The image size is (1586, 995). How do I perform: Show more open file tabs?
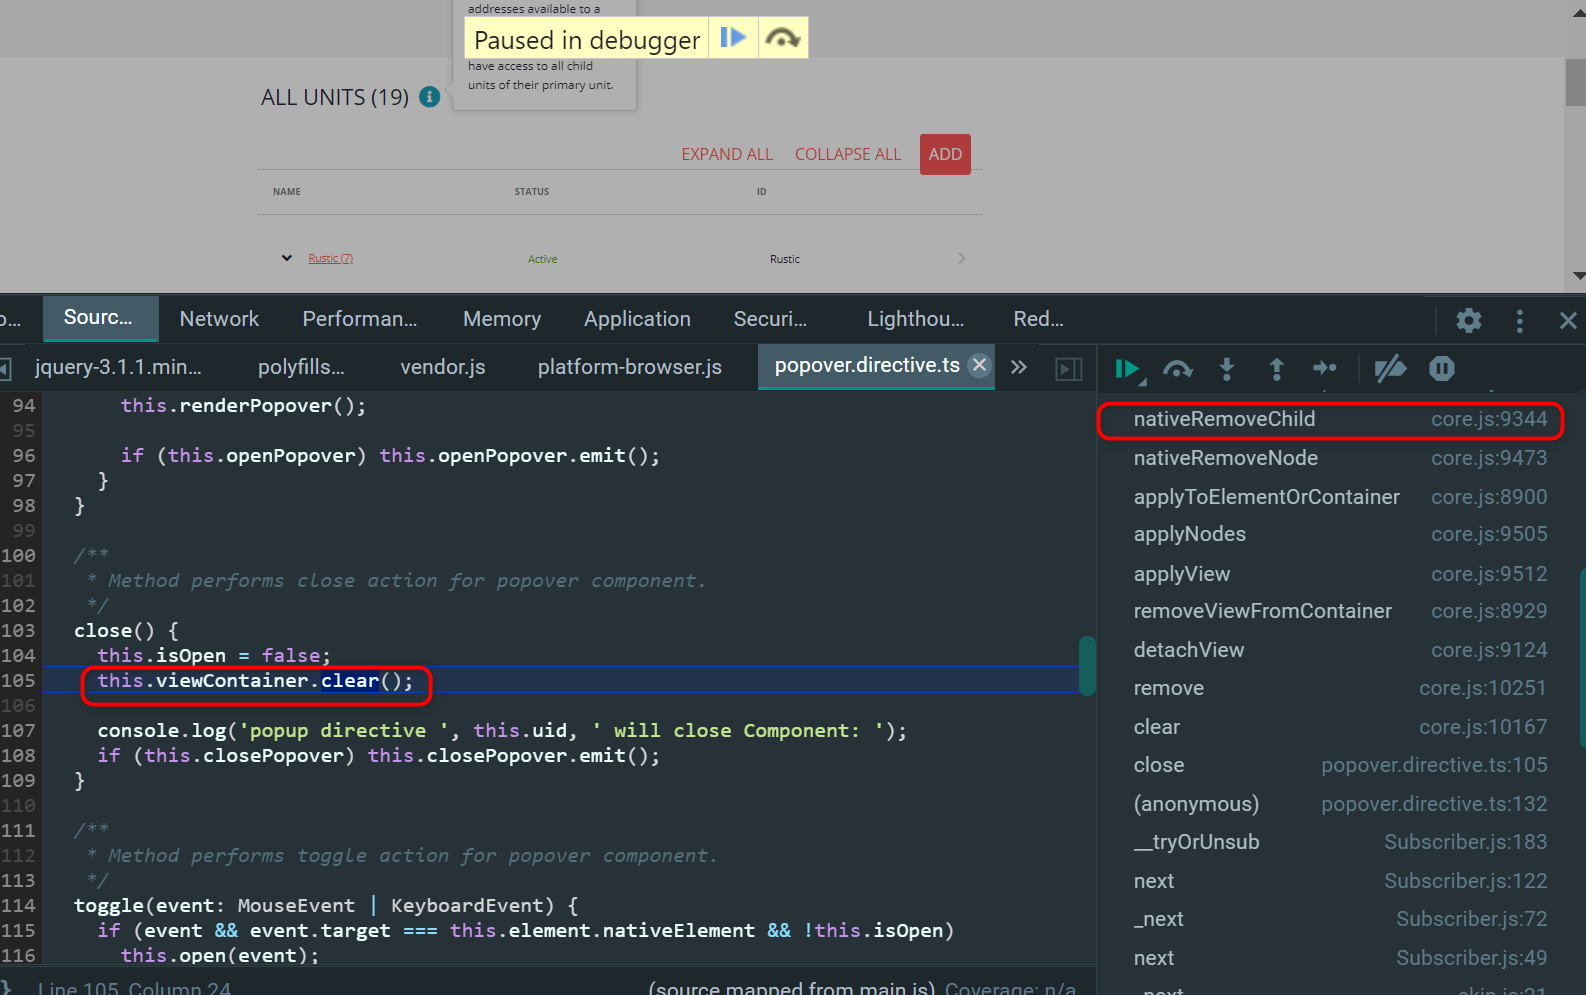[1019, 367]
